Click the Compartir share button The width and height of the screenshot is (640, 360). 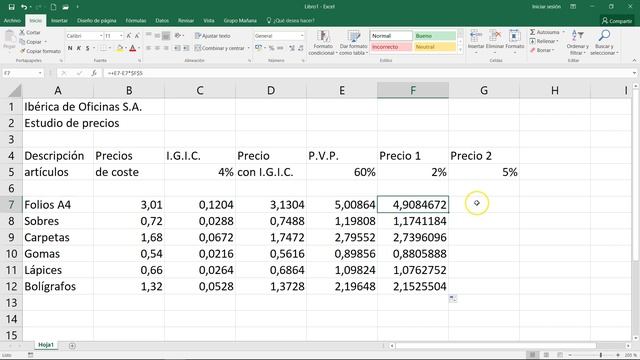click(616, 21)
